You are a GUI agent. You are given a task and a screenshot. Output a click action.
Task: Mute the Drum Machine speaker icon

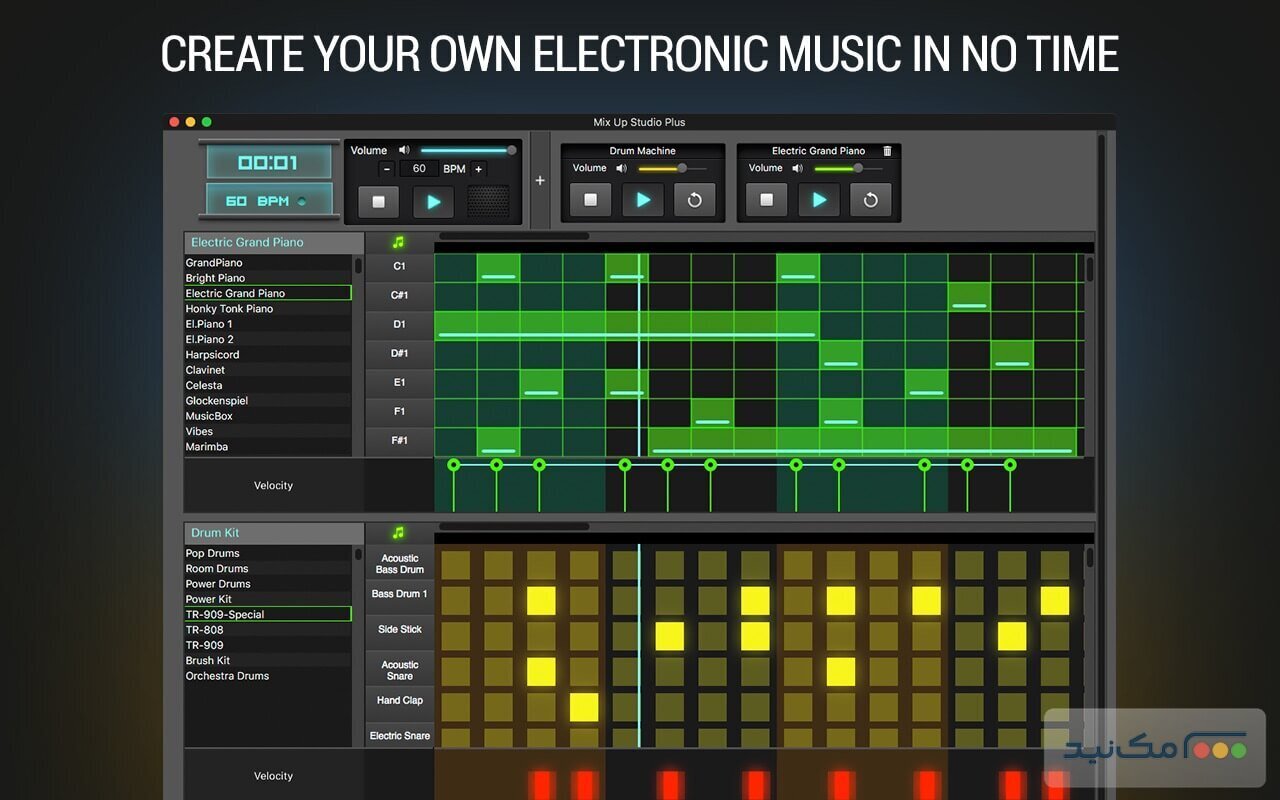[622, 168]
